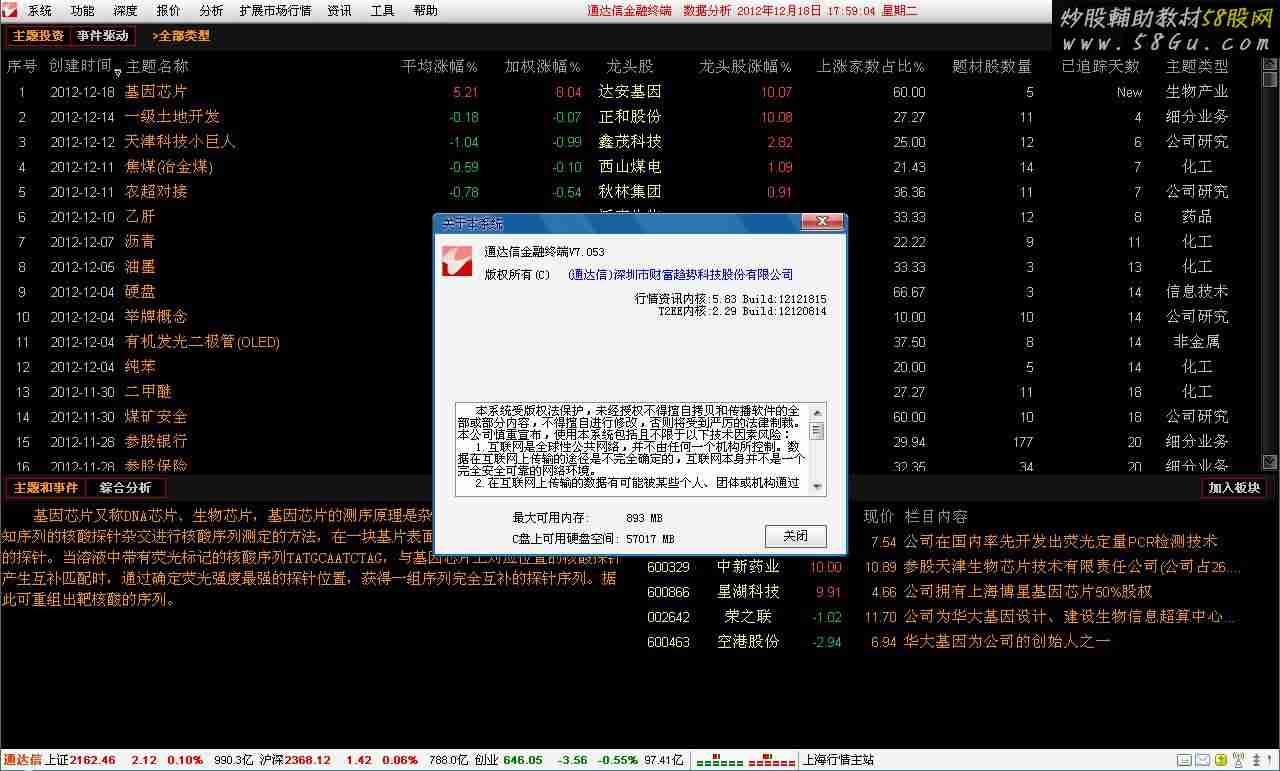1280x771 pixels.
Task: Open the 资讯 menu
Action: pos(339,11)
